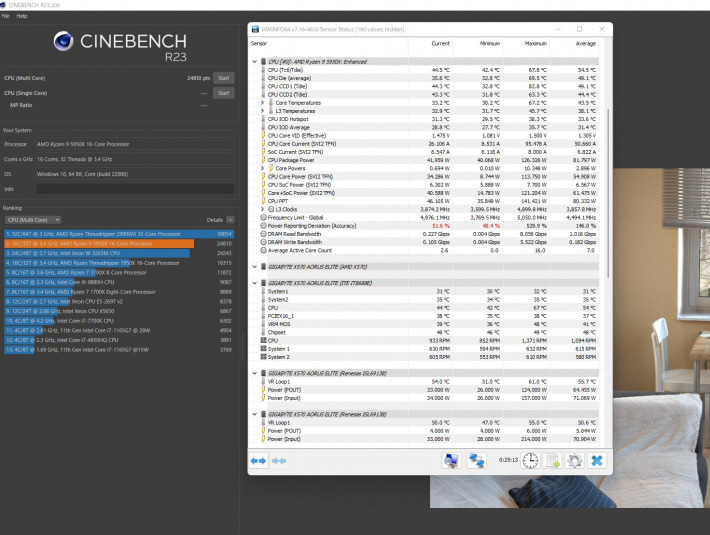
Task: Click the shrink arrows icon in HWiNFO's toolbar
Action: coord(279,460)
